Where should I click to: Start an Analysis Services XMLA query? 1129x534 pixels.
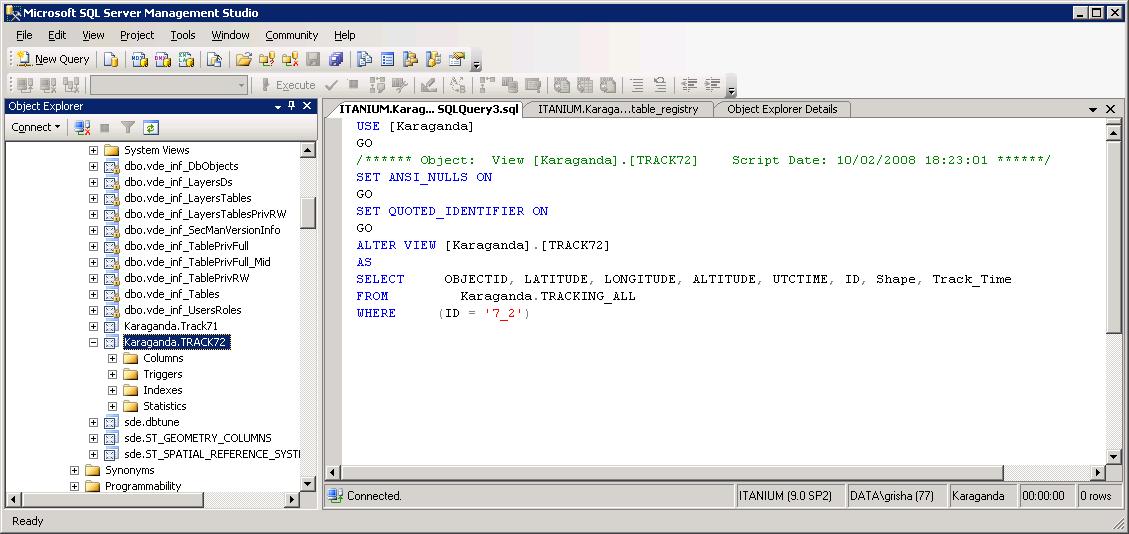186,59
